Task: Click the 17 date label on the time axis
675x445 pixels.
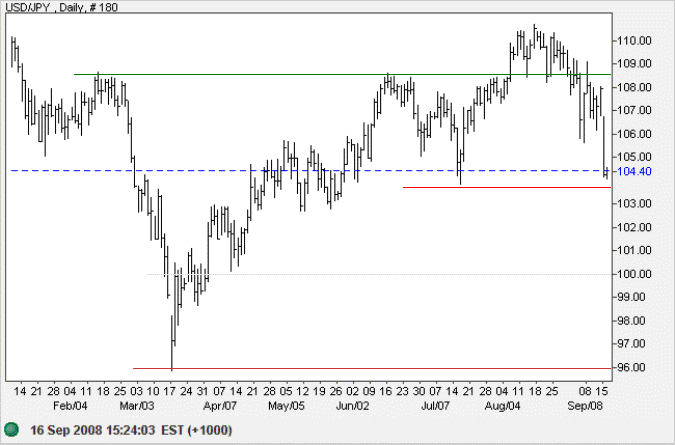Action: click(170, 392)
